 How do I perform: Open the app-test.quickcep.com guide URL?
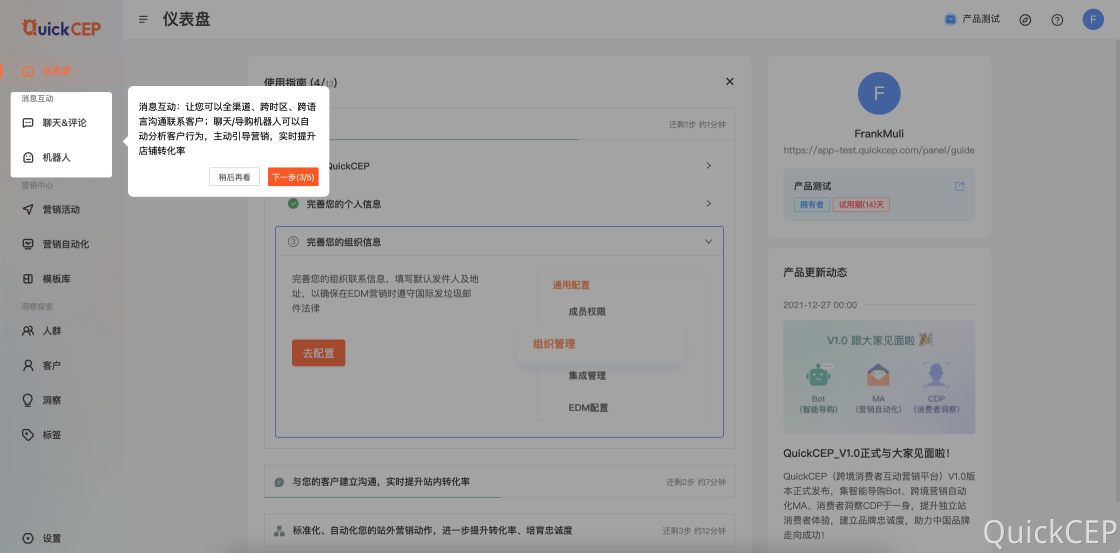(879, 150)
